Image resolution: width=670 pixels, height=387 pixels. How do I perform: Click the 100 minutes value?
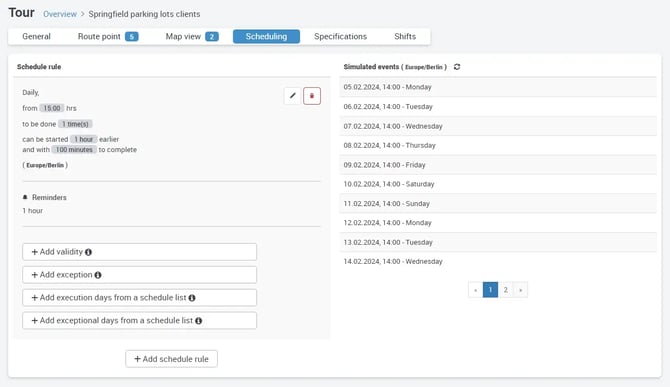pyautogui.click(x=74, y=150)
